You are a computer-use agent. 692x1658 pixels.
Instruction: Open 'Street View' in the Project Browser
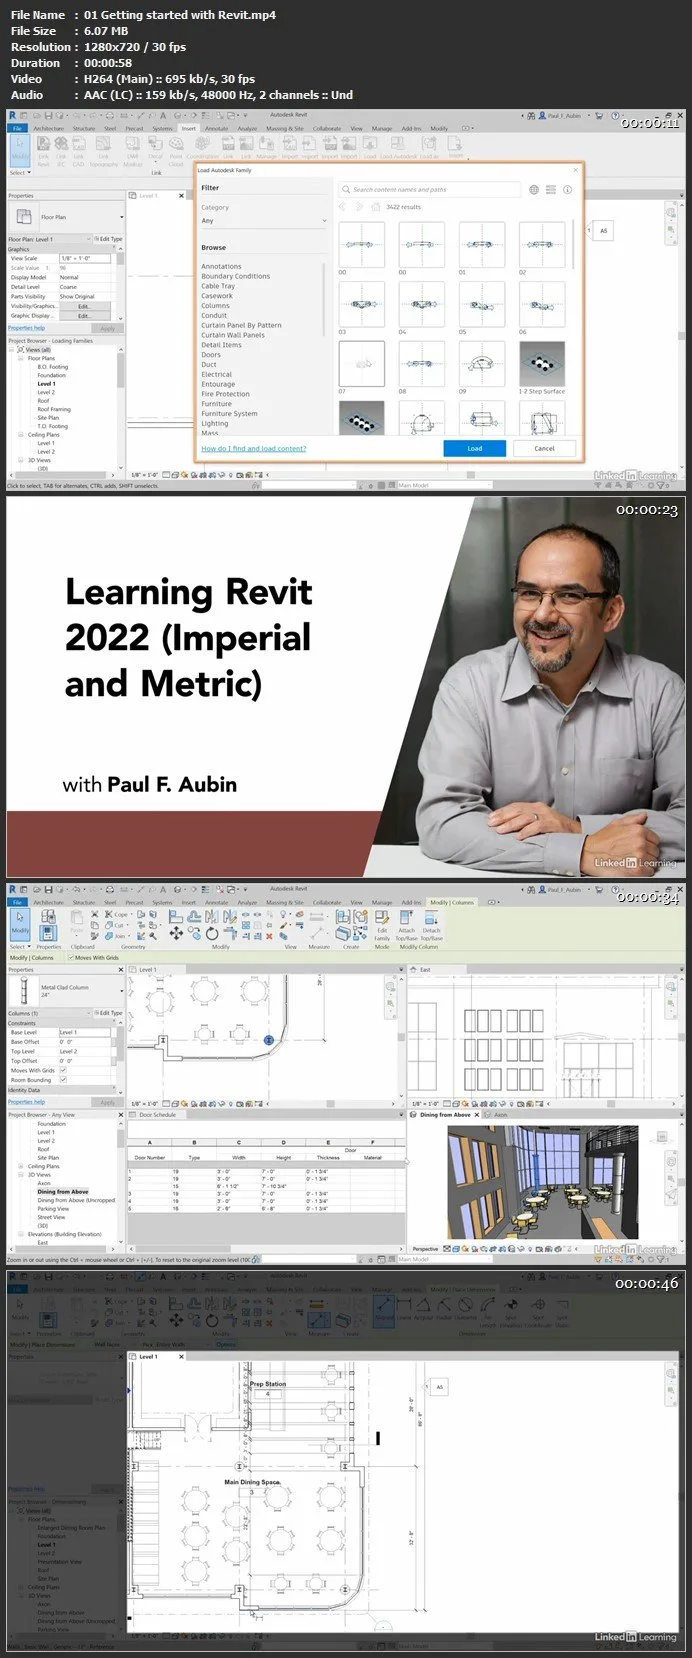pyautogui.click(x=51, y=1217)
